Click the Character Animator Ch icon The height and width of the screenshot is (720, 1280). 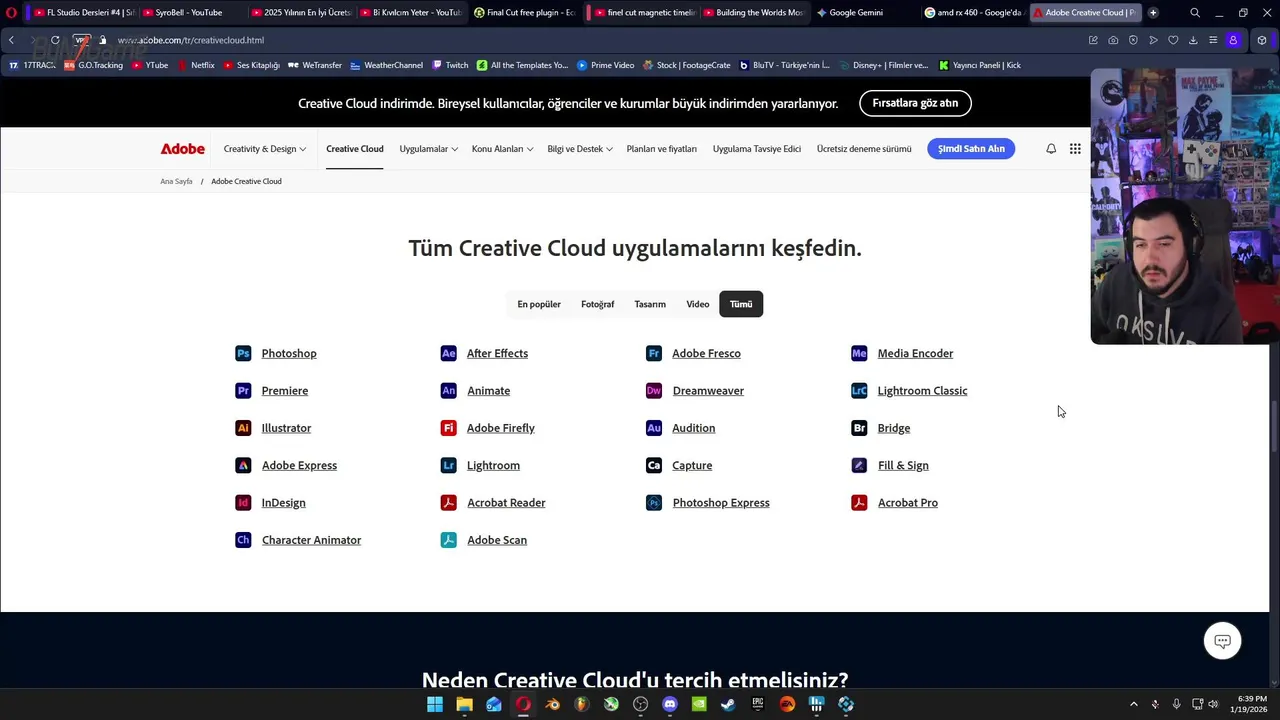[x=243, y=540]
